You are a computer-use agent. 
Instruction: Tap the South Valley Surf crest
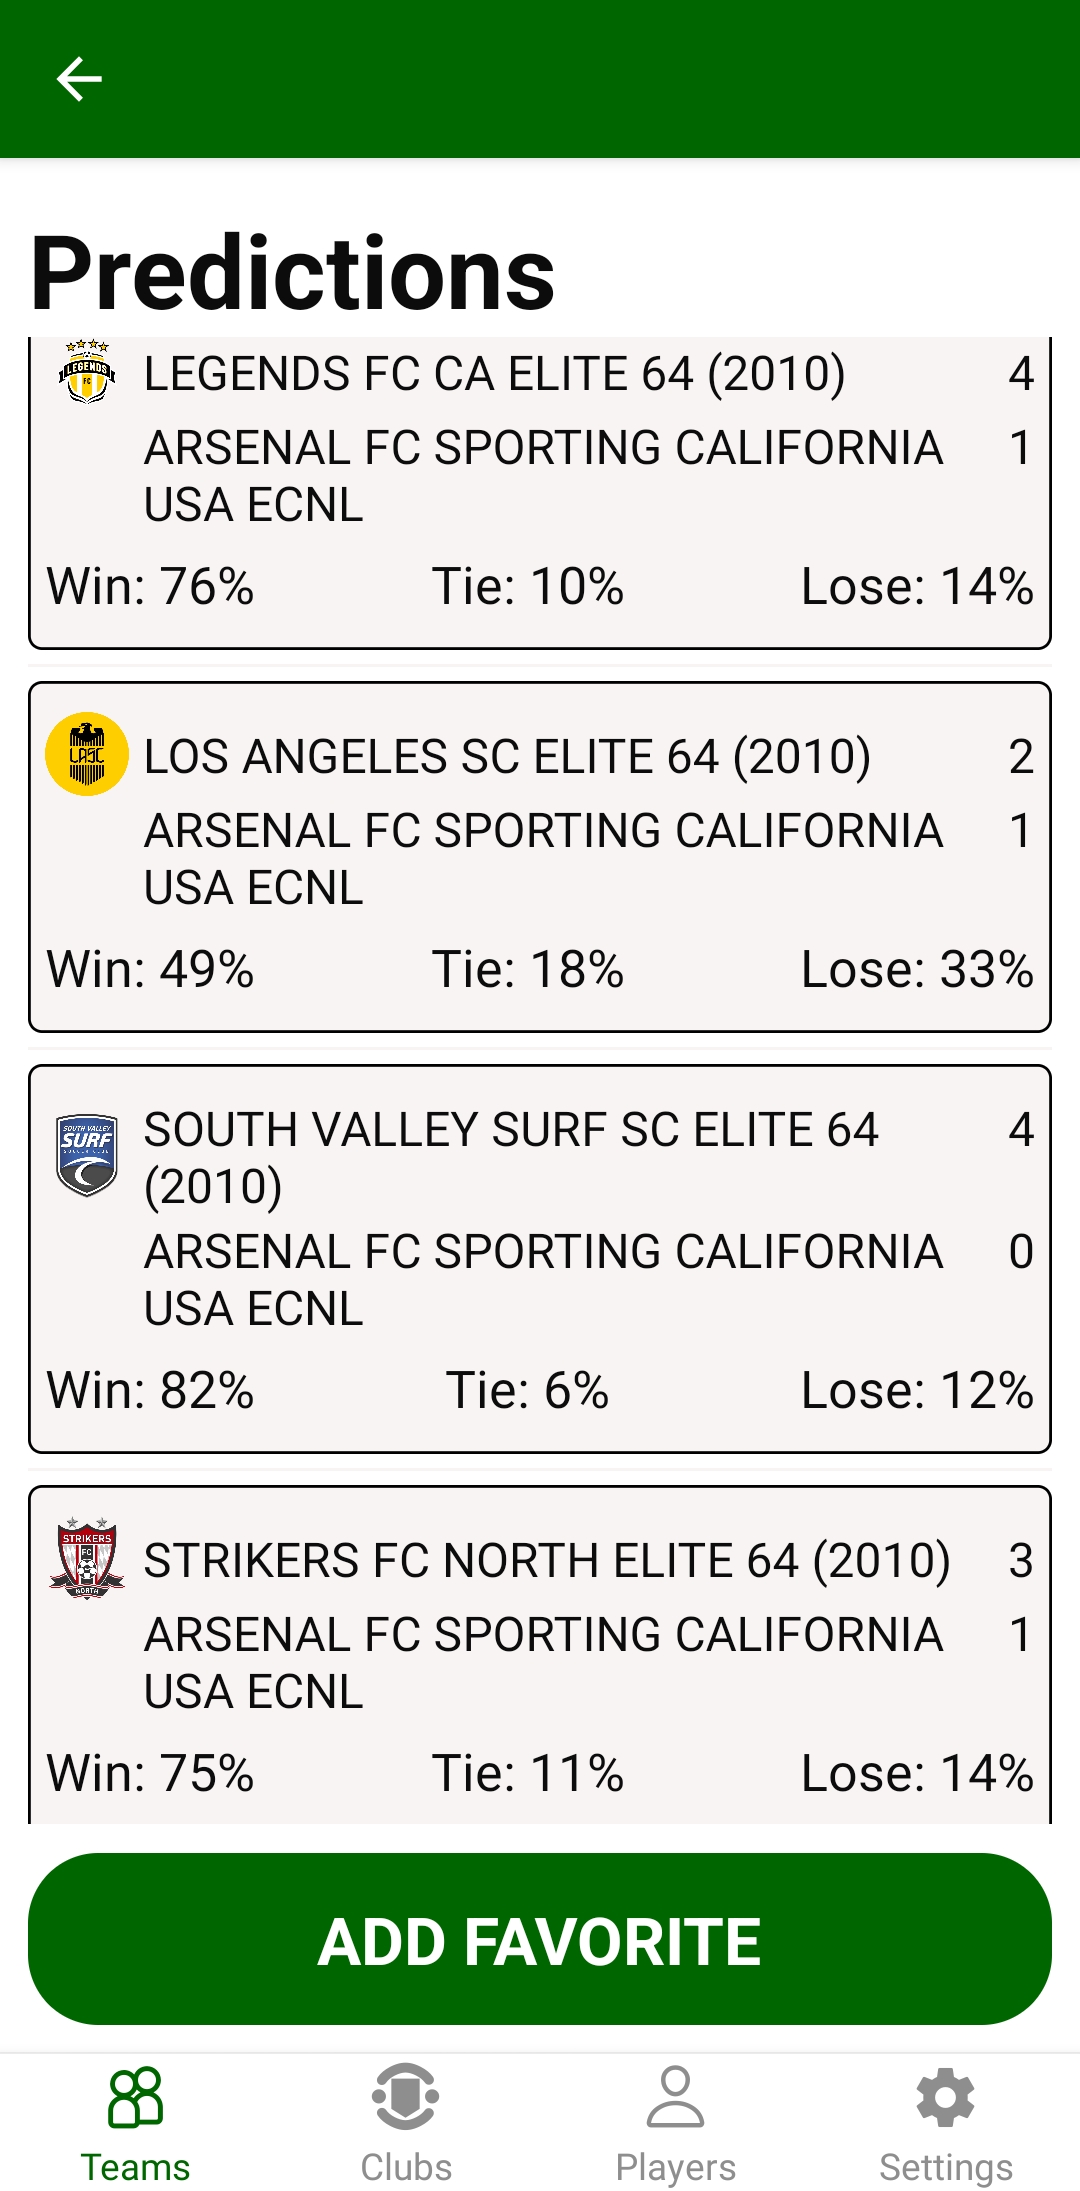(x=87, y=1156)
